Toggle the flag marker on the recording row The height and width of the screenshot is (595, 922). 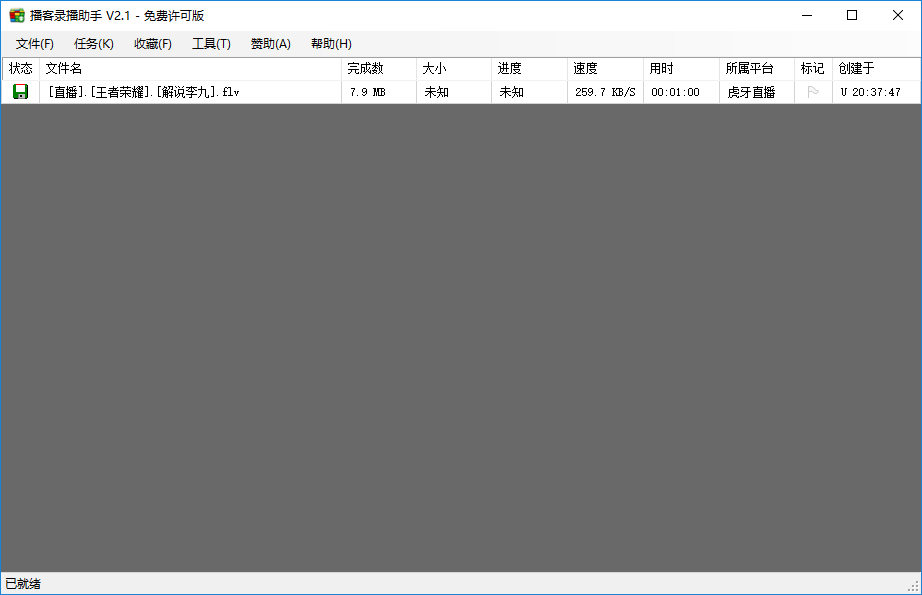(813, 92)
